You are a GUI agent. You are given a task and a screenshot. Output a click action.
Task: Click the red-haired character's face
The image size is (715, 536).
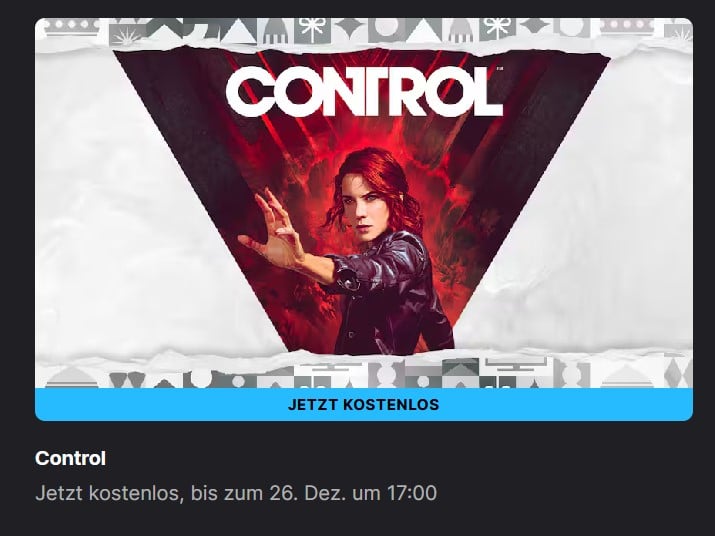(x=368, y=208)
